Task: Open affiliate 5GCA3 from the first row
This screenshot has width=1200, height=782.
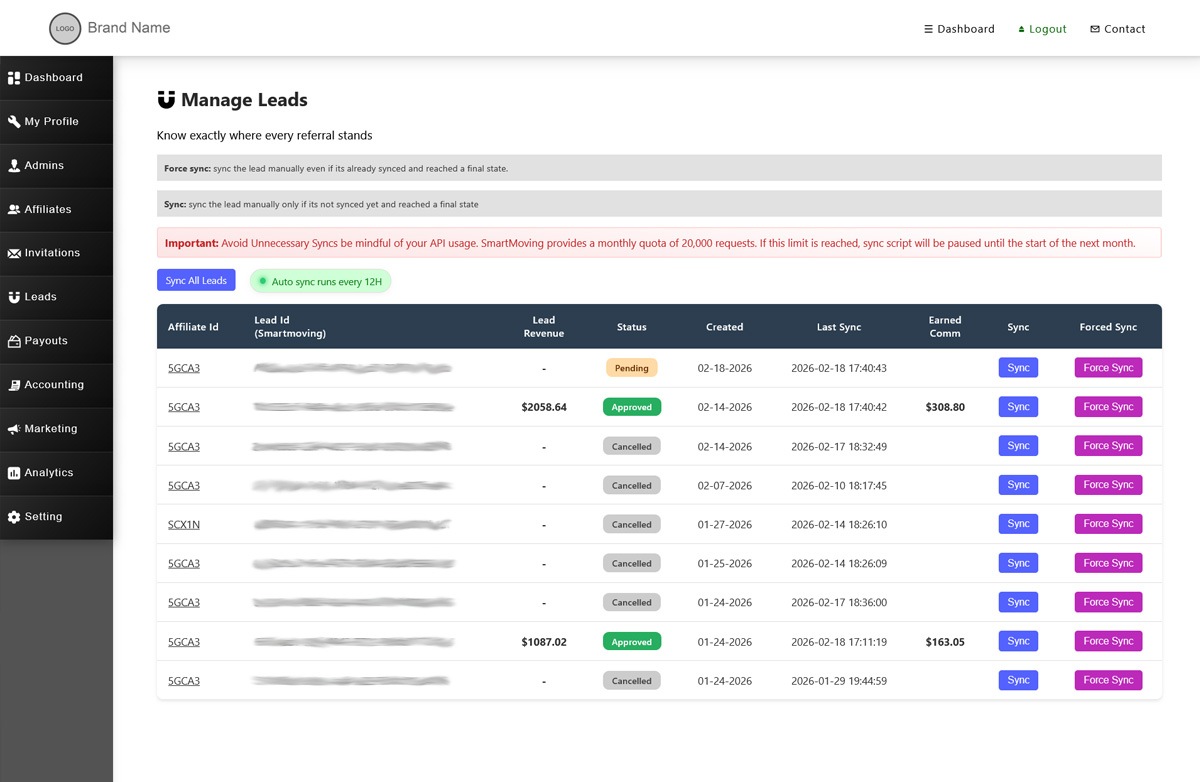Action: coord(183,367)
